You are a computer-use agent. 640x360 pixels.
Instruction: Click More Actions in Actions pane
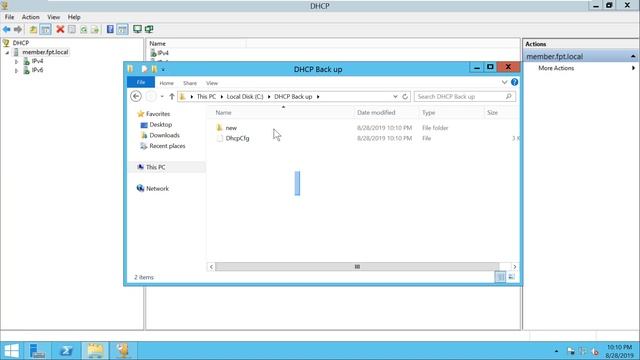coord(556,68)
